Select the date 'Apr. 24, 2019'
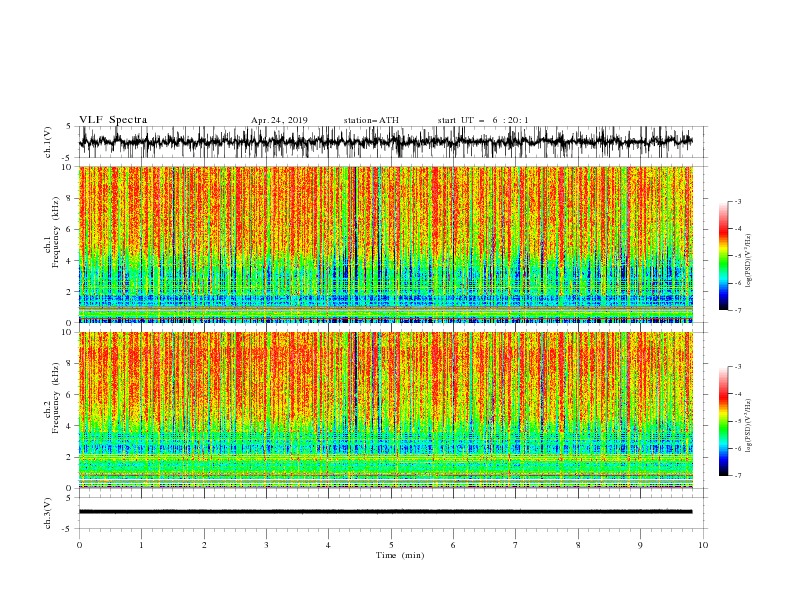Screen dimensions: 792x612 click(x=279, y=120)
